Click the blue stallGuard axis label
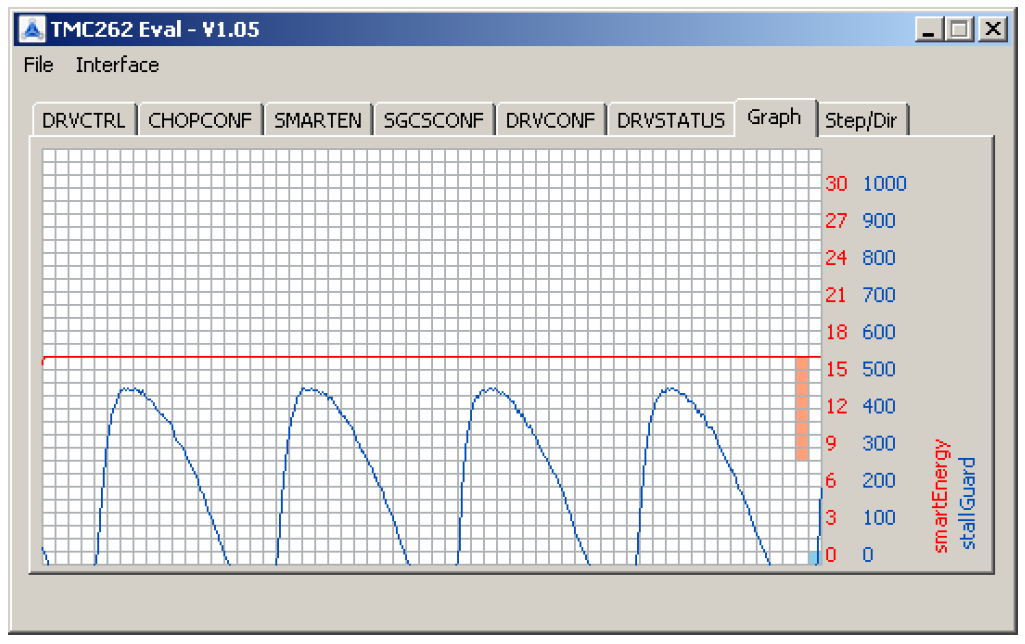Screen dimensions: 1025x644 pos(967,503)
